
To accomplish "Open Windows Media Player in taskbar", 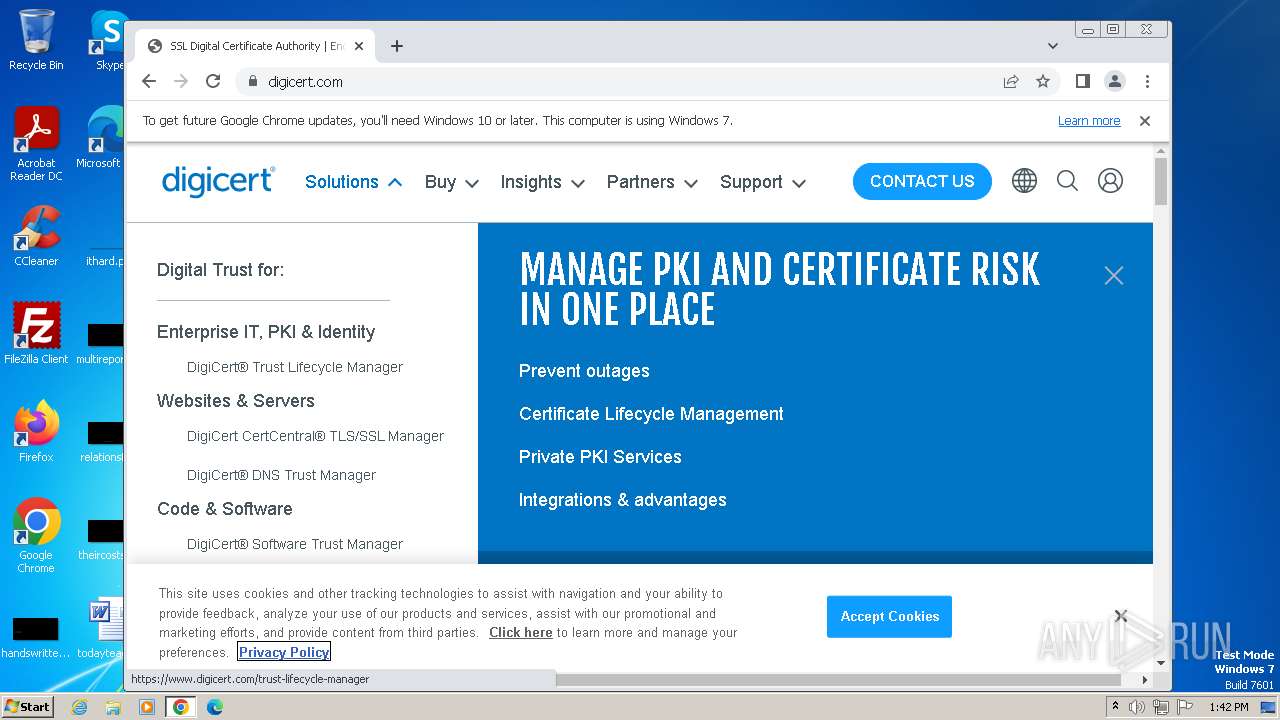I will [x=147, y=707].
